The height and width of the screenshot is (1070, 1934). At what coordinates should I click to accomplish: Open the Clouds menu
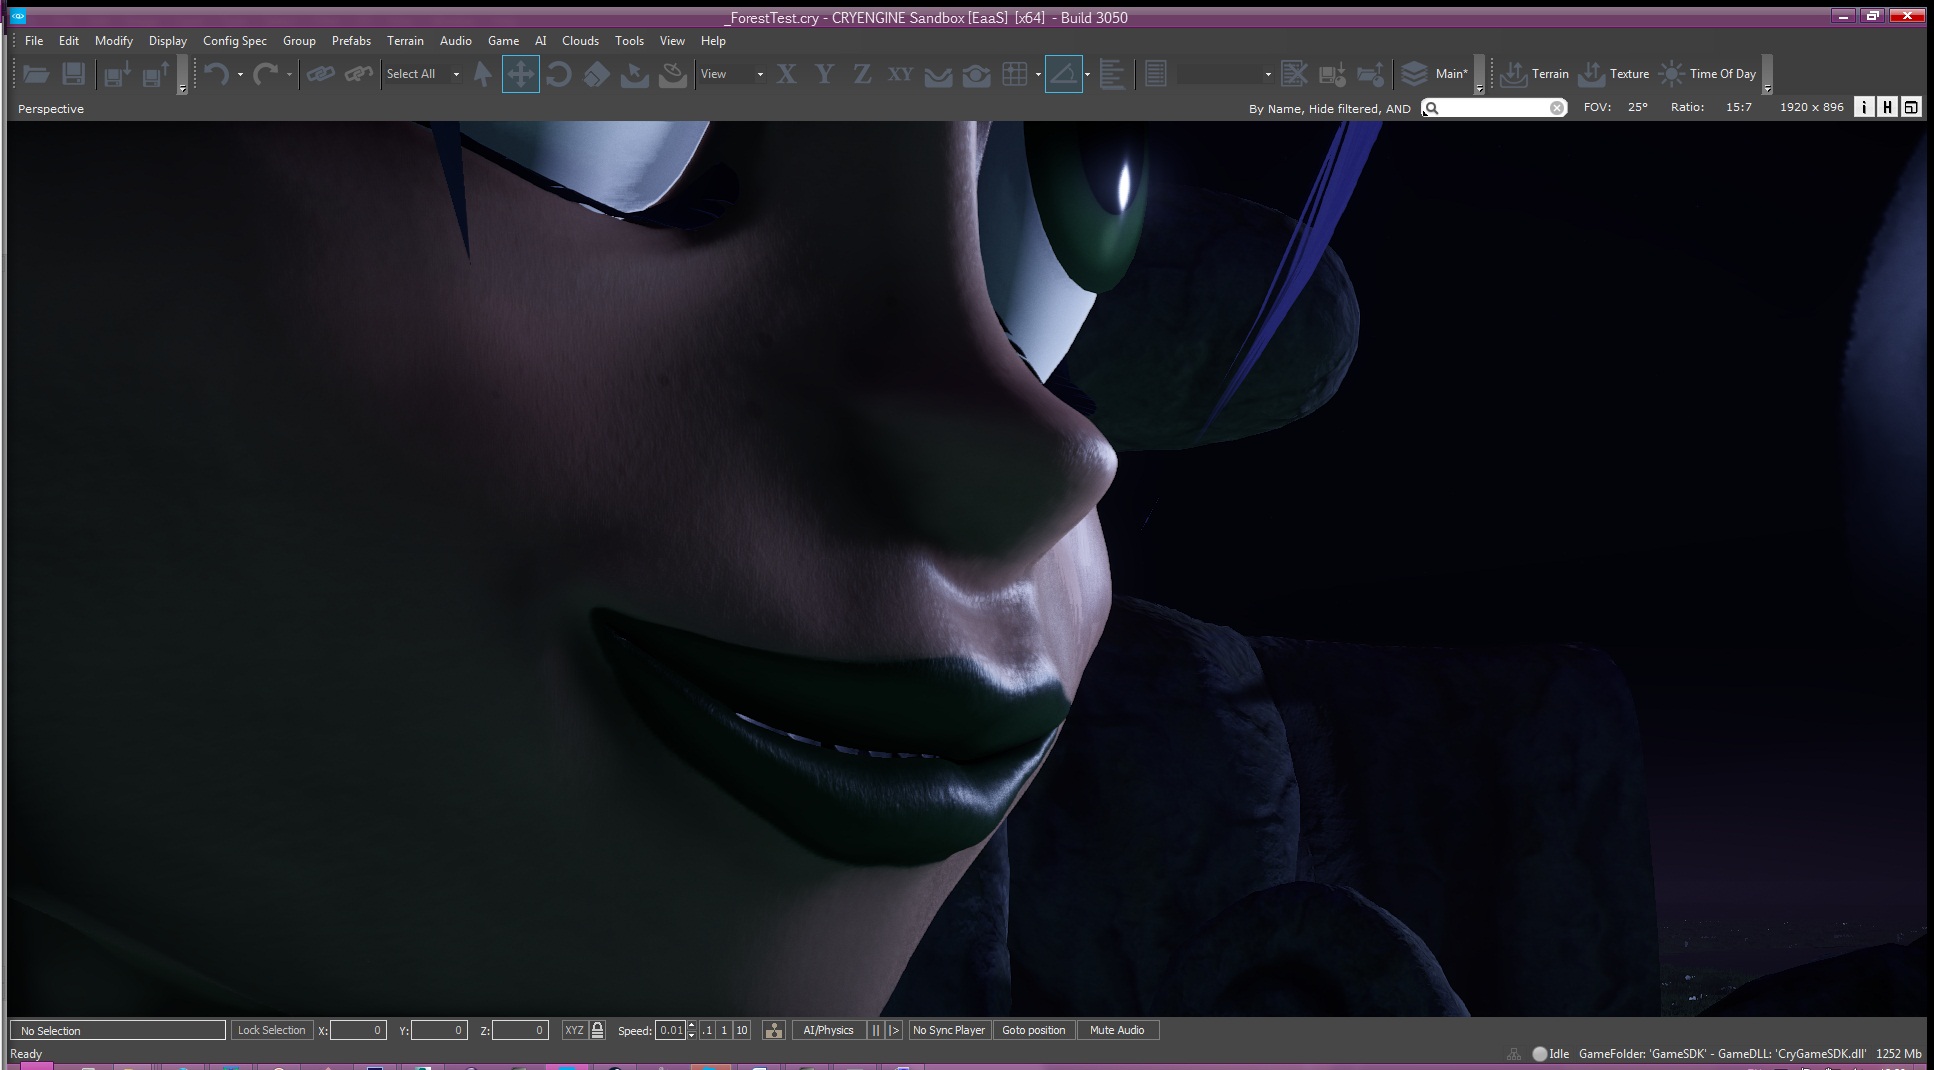click(580, 41)
